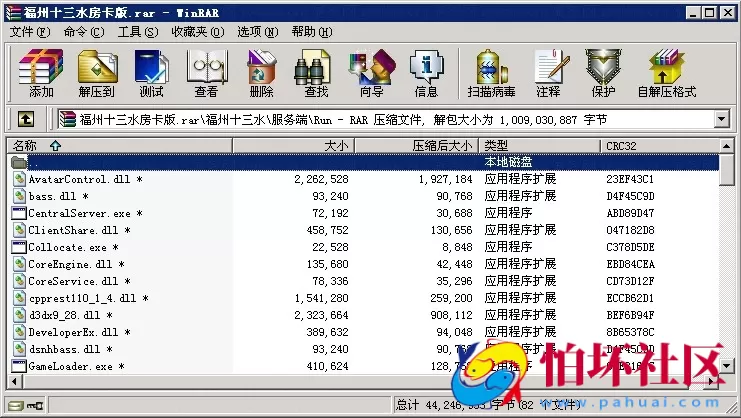
Task: Click the Collocate.exe file icon
Action: (x=19, y=247)
